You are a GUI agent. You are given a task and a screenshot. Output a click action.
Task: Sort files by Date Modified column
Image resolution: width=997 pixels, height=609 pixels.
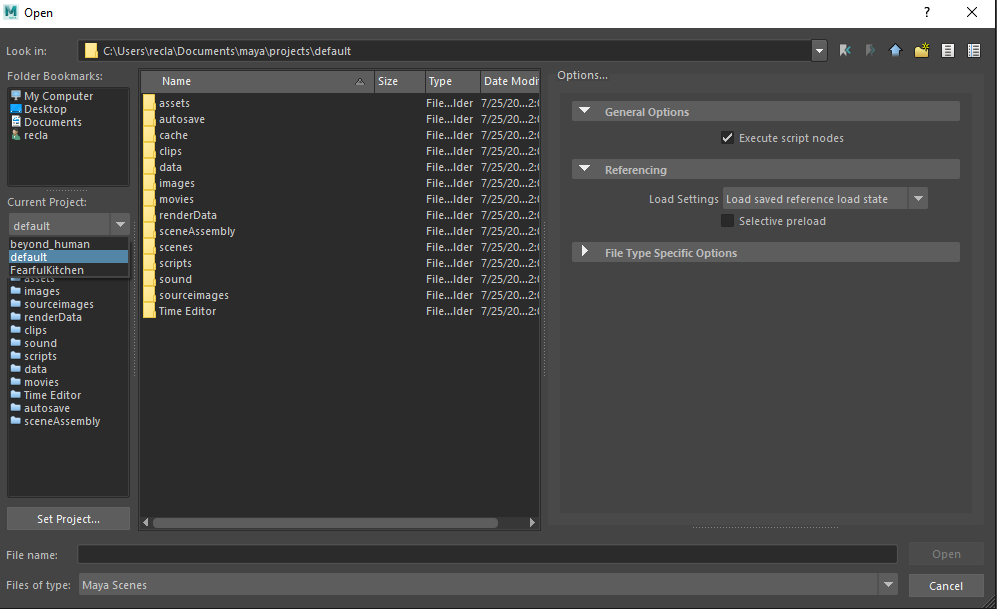point(510,81)
